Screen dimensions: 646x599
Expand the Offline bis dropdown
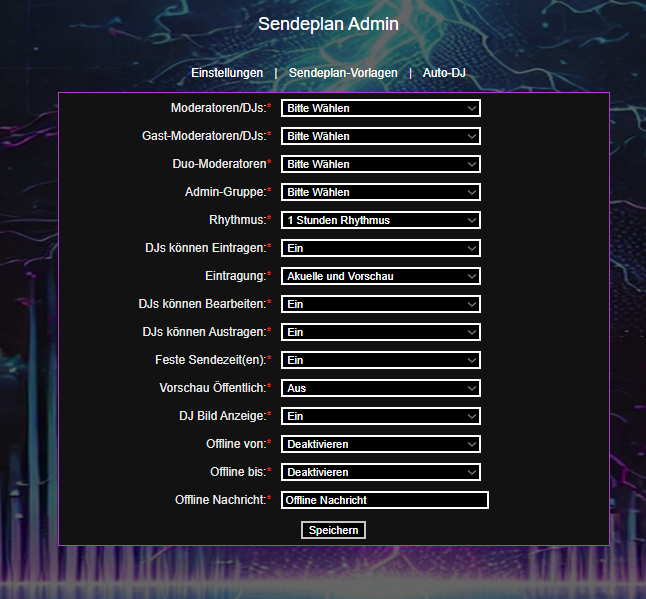(381, 472)
